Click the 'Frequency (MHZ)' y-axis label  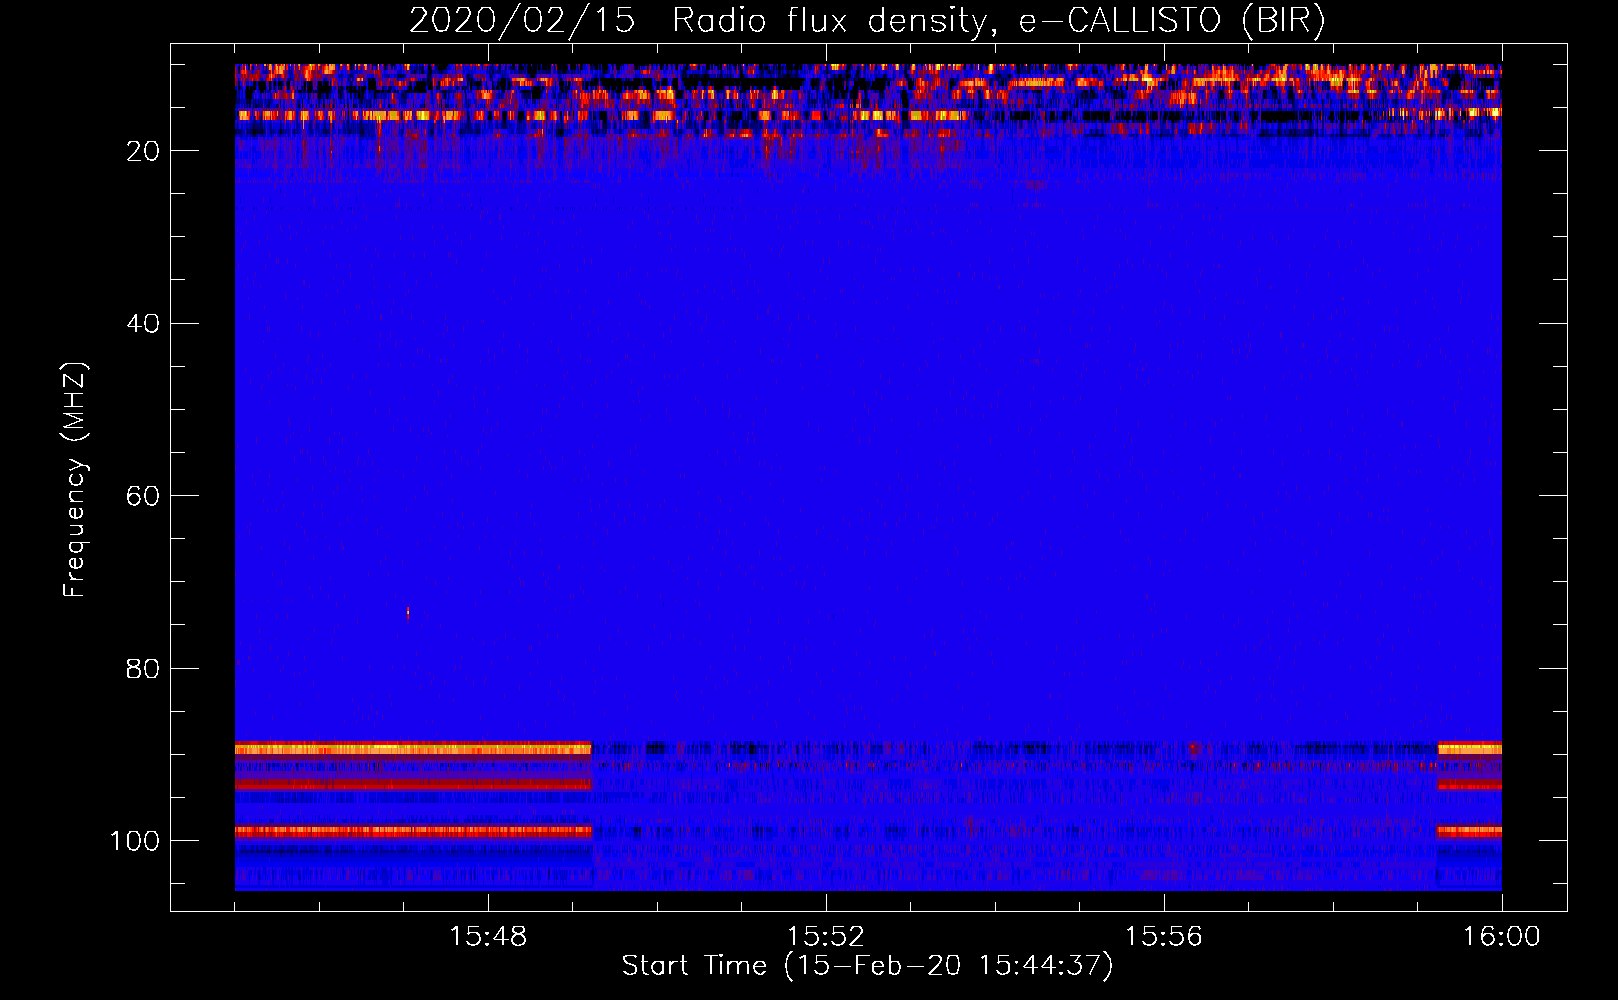tap(75, 480)
